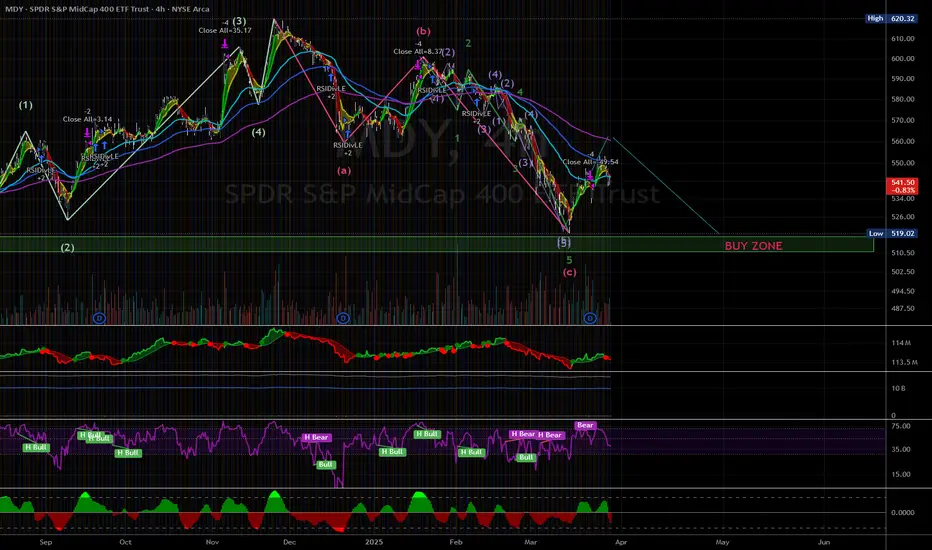Viewport: 932px width, 550px height.
Task: Click the red 541.50 current price label
Action: (x=902, y=186)
